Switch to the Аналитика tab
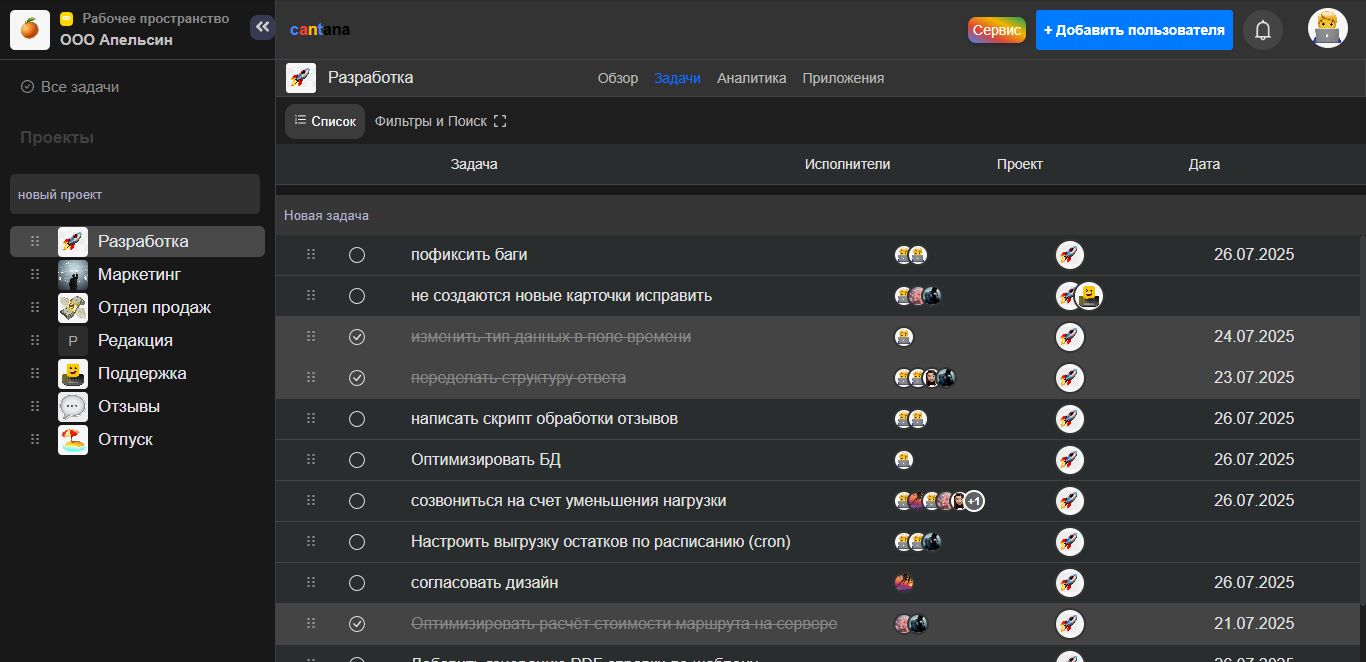This screenshot has width=1366, height=662. [751, 78]
